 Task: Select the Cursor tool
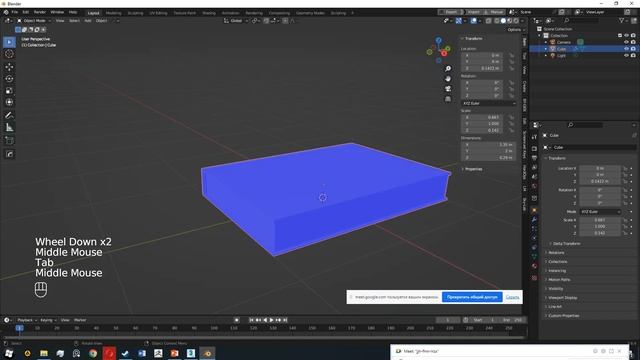9,54
